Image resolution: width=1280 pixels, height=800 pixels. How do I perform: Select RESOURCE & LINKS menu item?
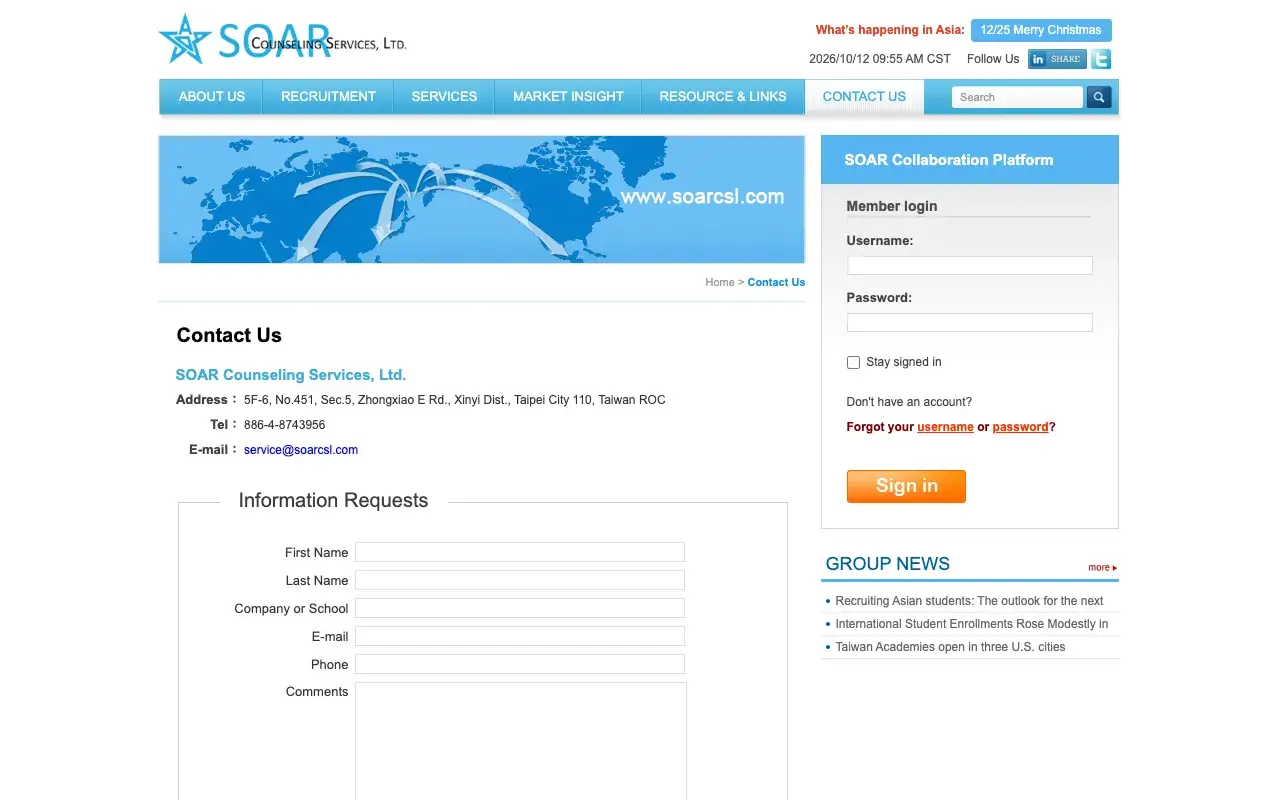point(723,97)
